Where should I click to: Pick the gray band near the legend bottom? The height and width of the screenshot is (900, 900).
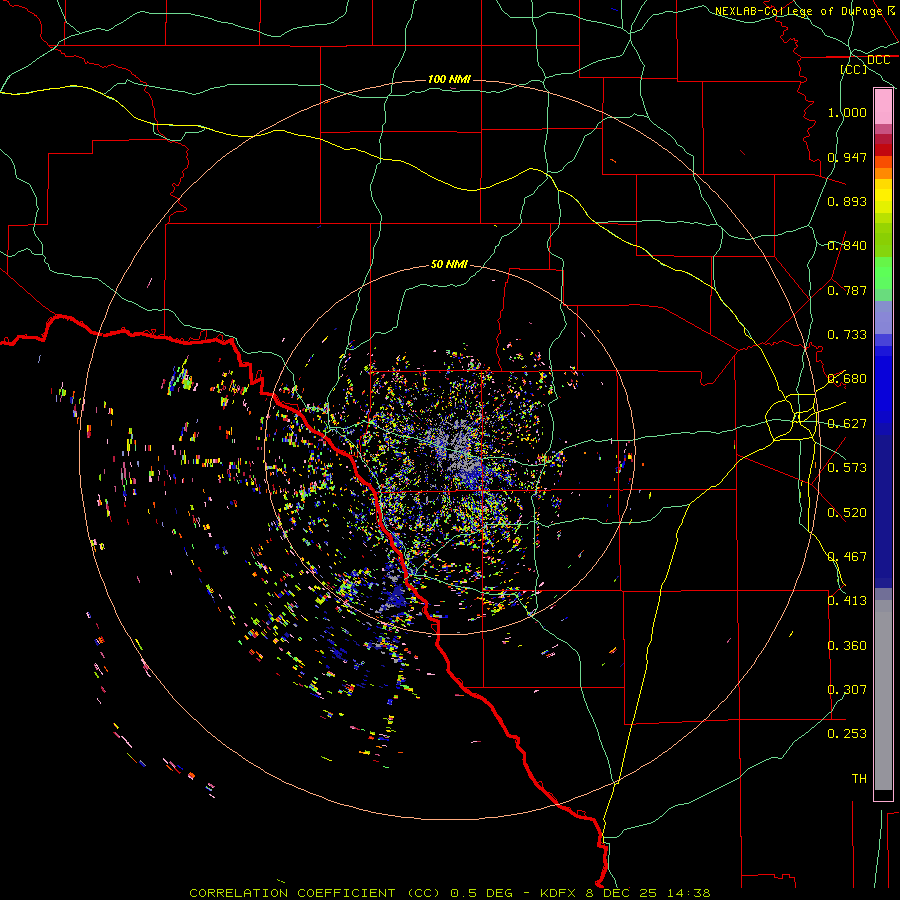(883, 695)
